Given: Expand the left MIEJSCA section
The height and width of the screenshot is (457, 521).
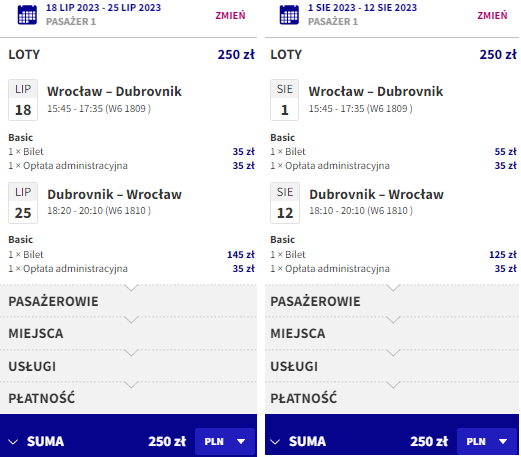Looking at the screenshot, I should pyautogui.click(x=128, y=333).
